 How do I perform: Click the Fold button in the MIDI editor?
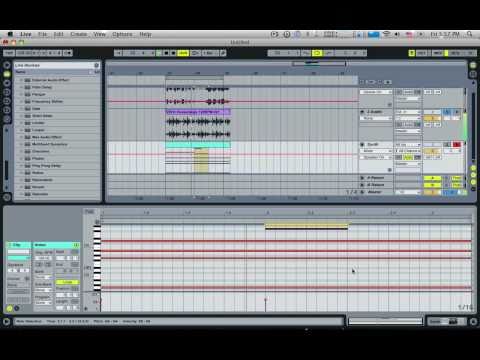pos(89,211)
